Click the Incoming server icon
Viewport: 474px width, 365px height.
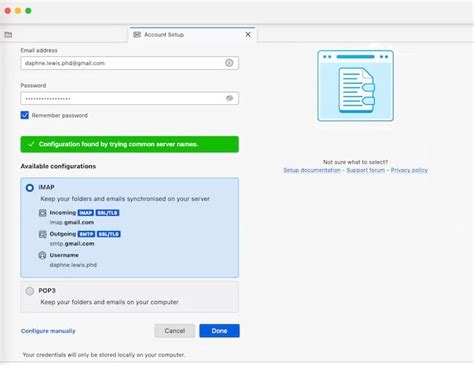[x=43, y=213]
